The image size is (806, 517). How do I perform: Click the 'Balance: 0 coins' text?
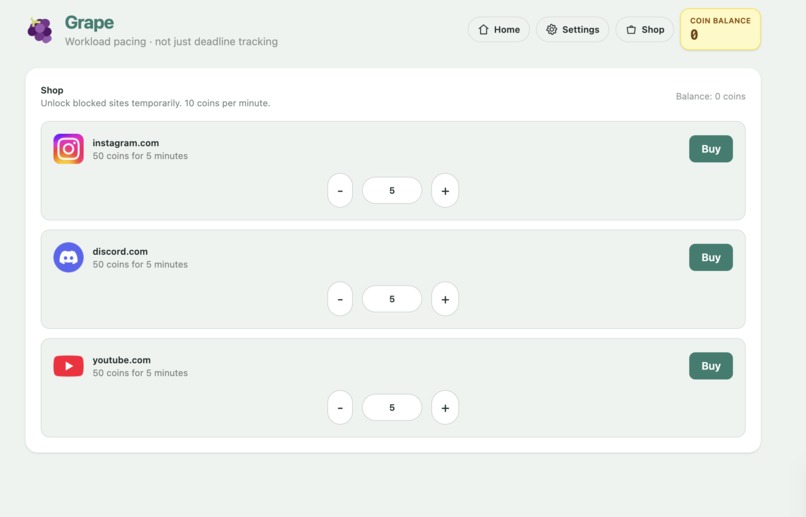[x=710, y=96]
